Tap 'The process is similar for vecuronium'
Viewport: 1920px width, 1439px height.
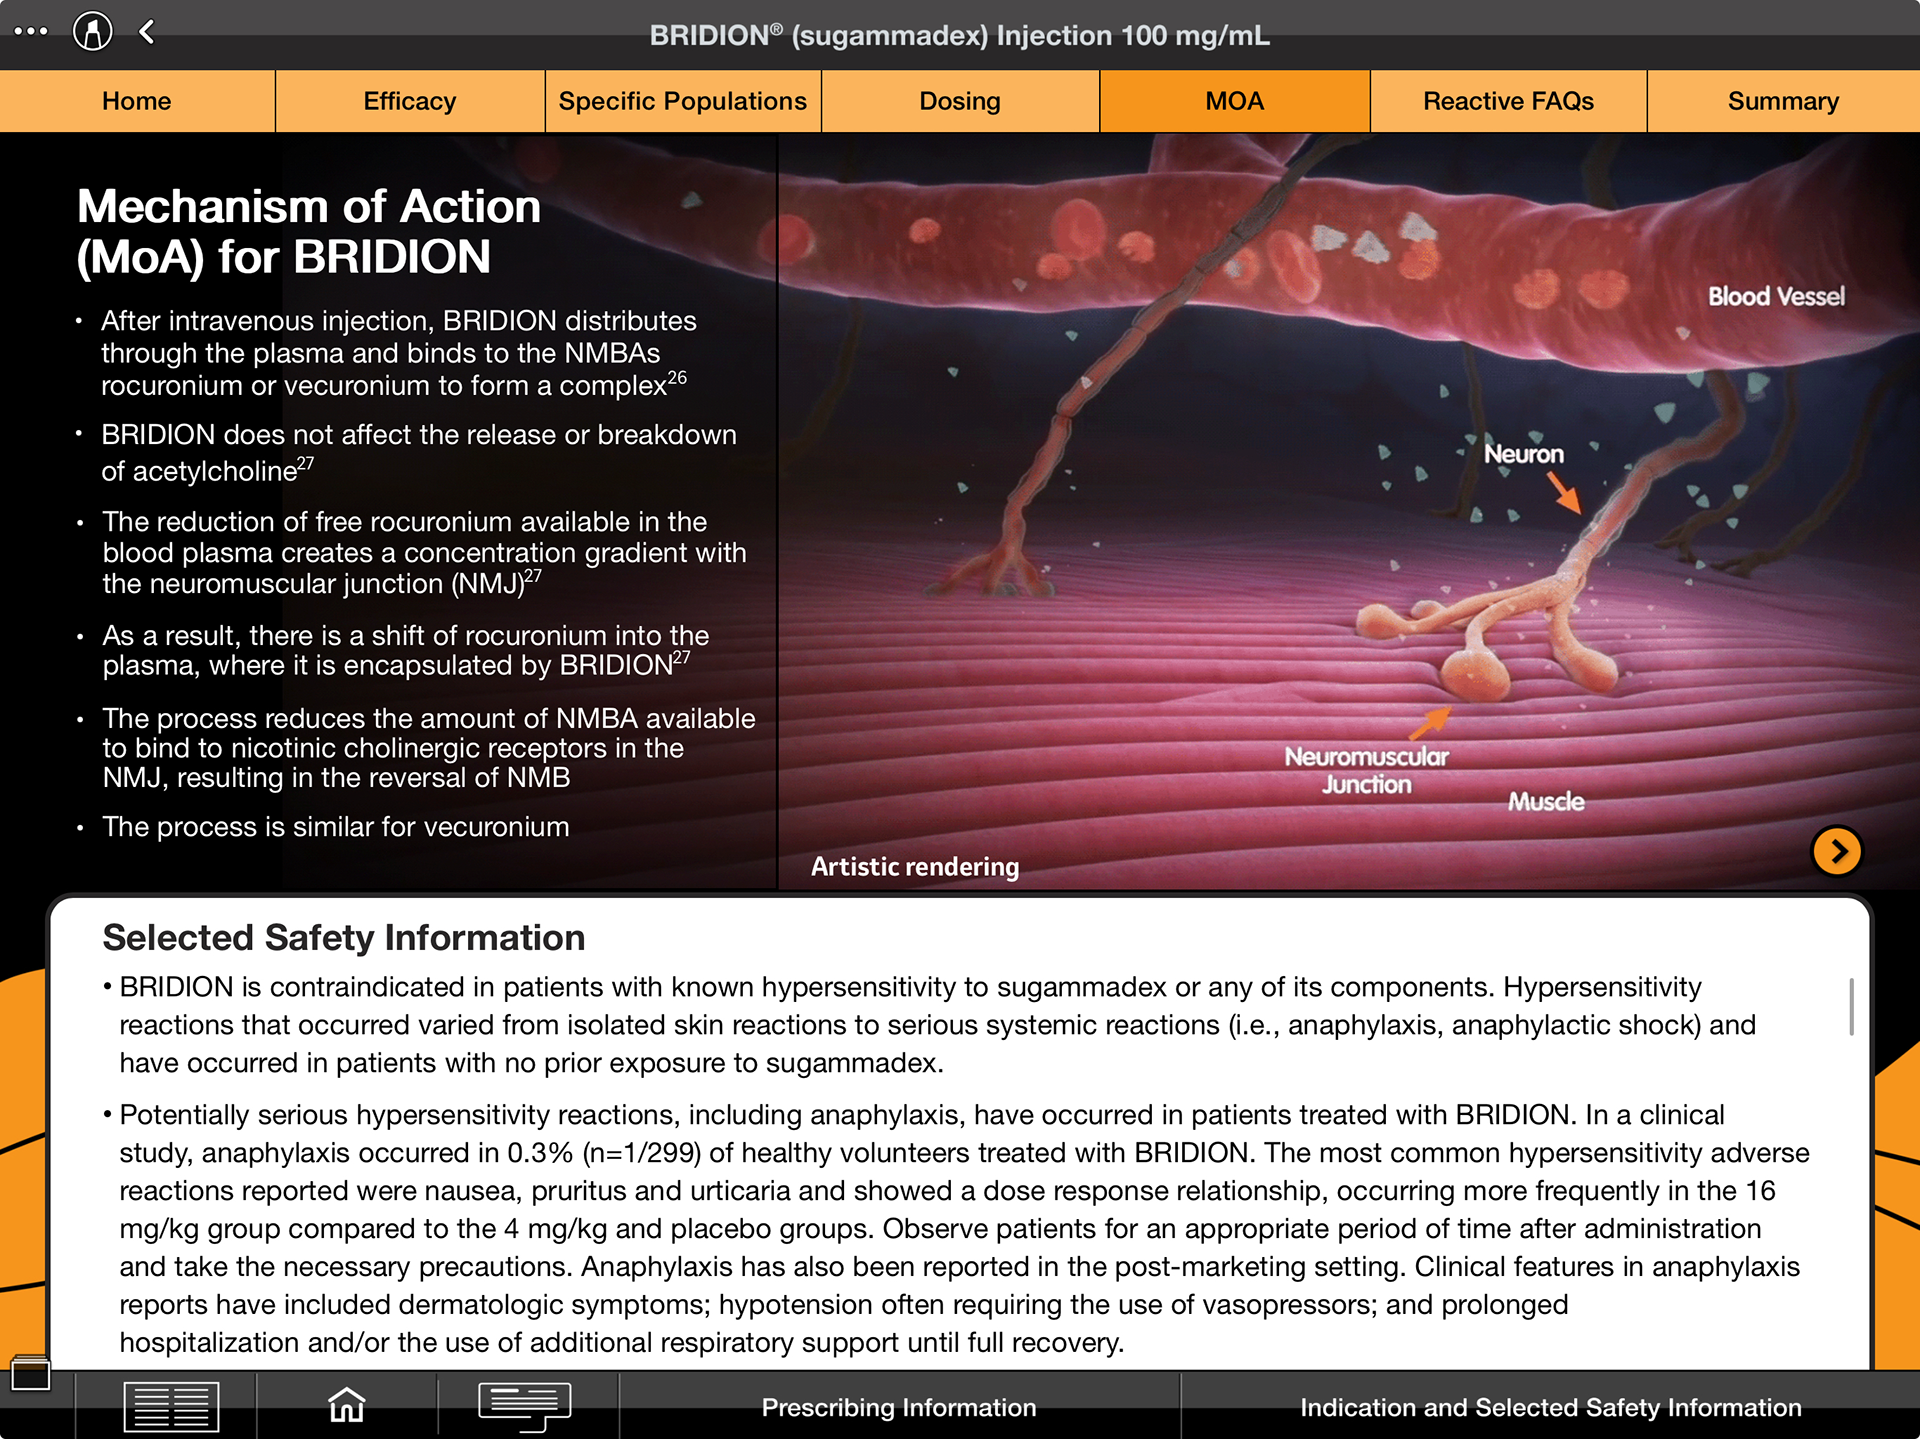coord(336,827)
